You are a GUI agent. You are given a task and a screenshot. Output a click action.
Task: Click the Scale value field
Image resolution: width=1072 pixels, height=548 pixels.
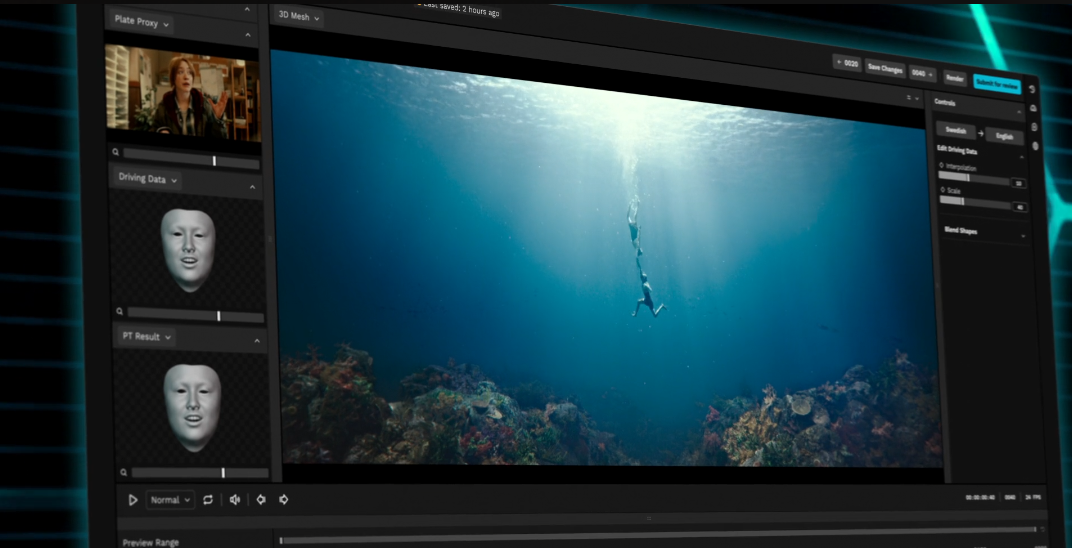[1020, 207]
